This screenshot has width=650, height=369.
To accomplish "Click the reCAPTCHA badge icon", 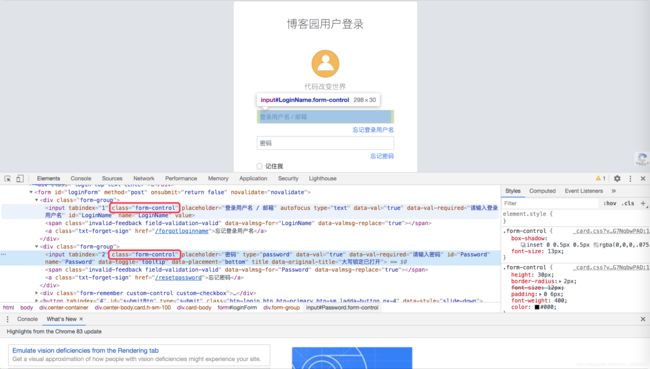I will coord(642,159).
